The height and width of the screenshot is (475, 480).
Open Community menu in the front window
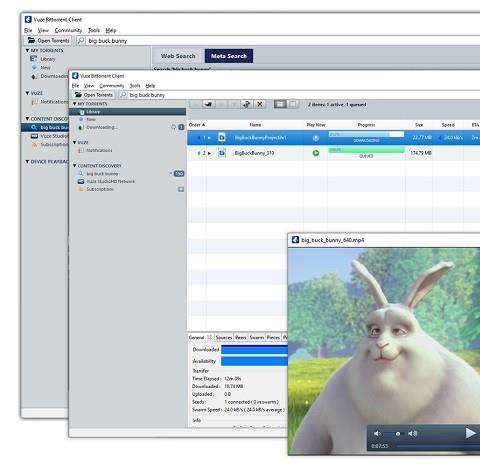[112, 86]
